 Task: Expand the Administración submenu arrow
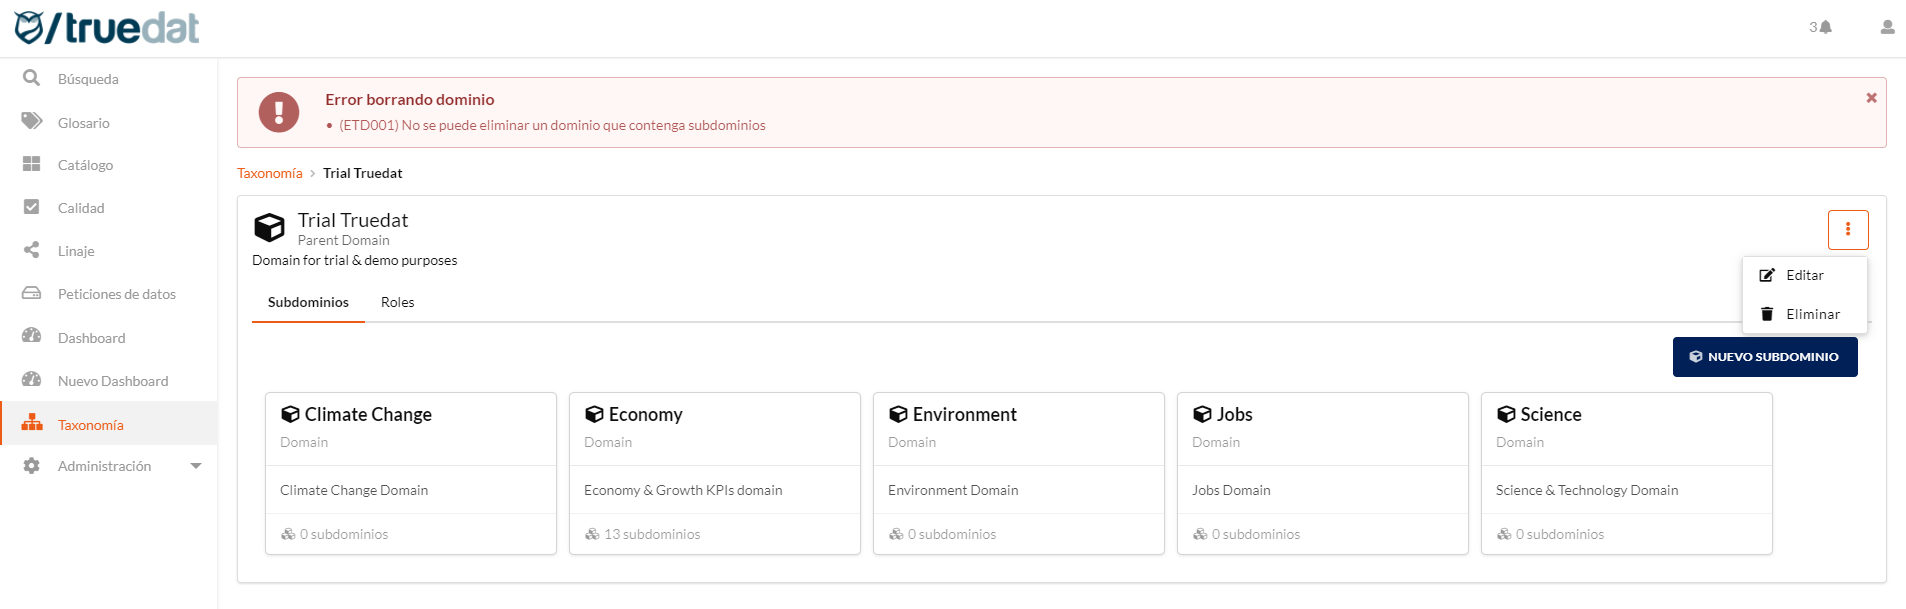(196, 466)
